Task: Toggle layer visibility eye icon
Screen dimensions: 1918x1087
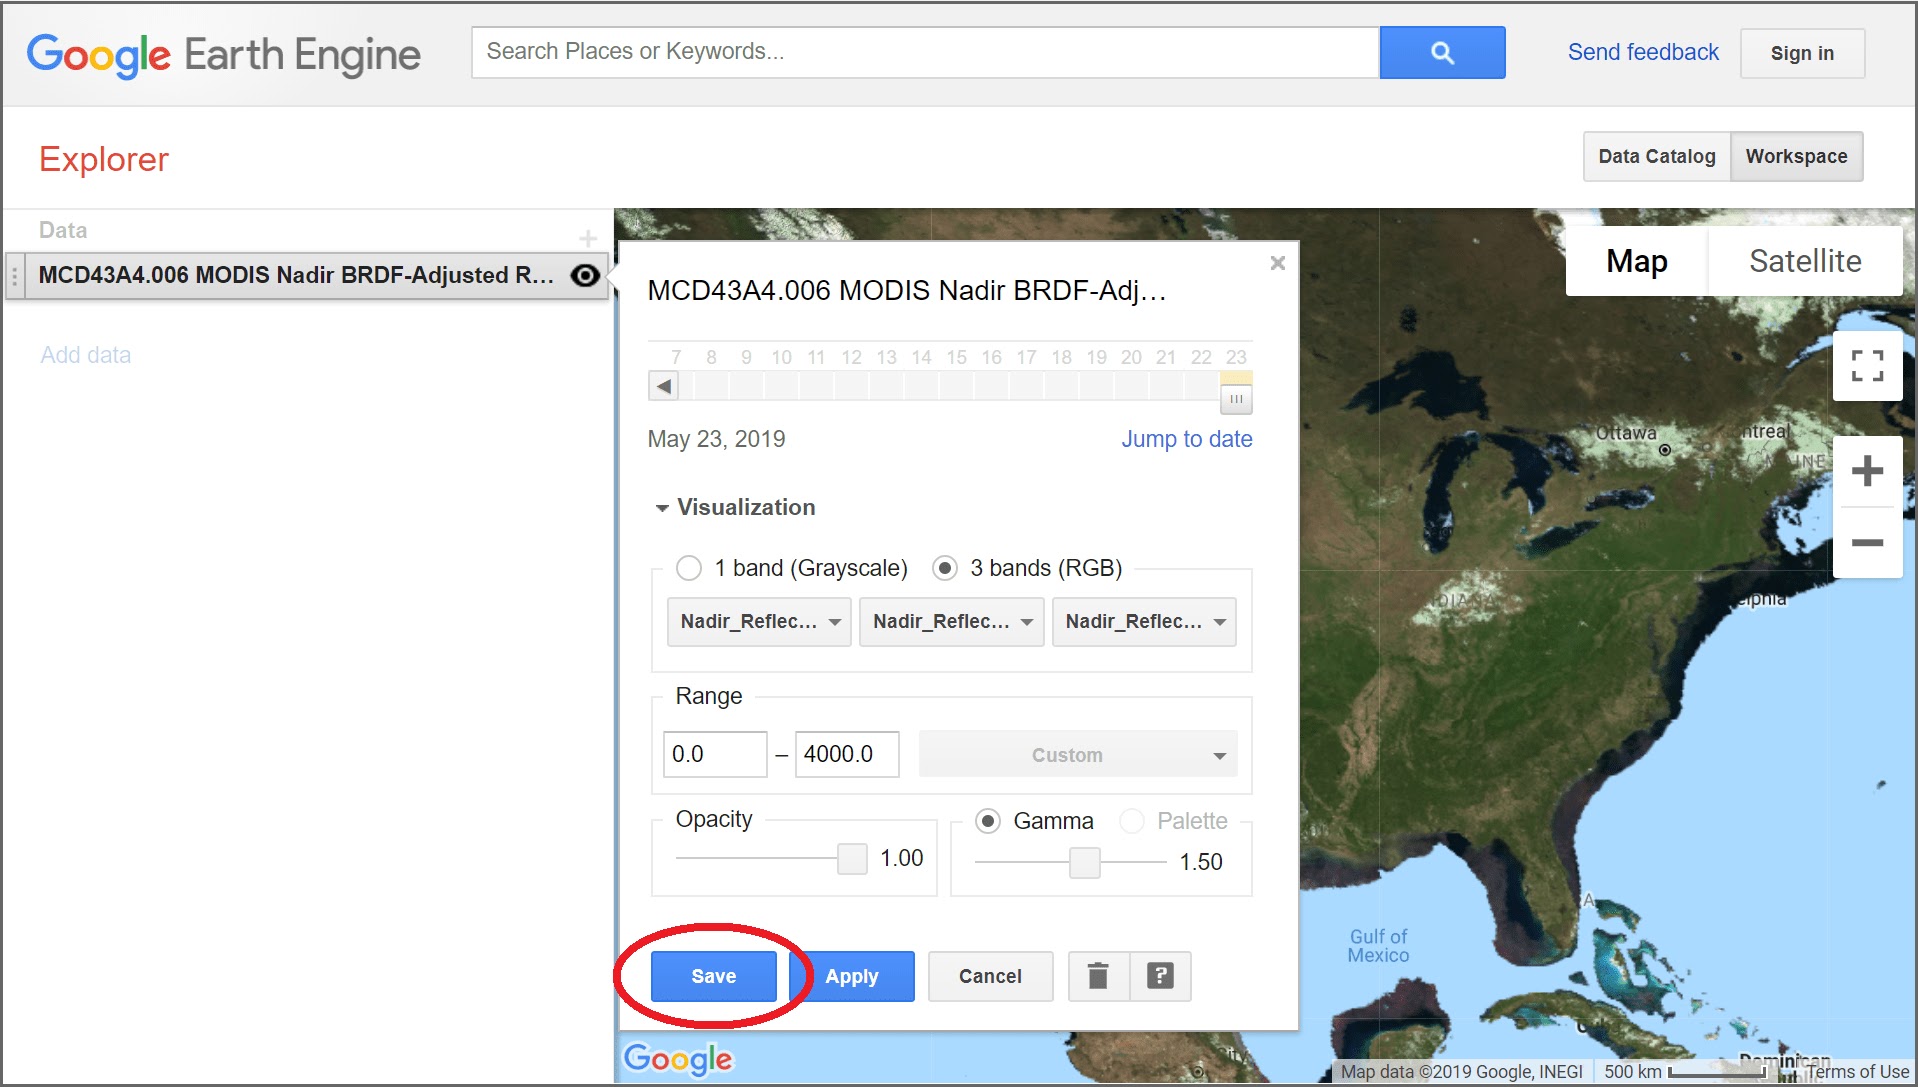Action: [x=585, y=275]
